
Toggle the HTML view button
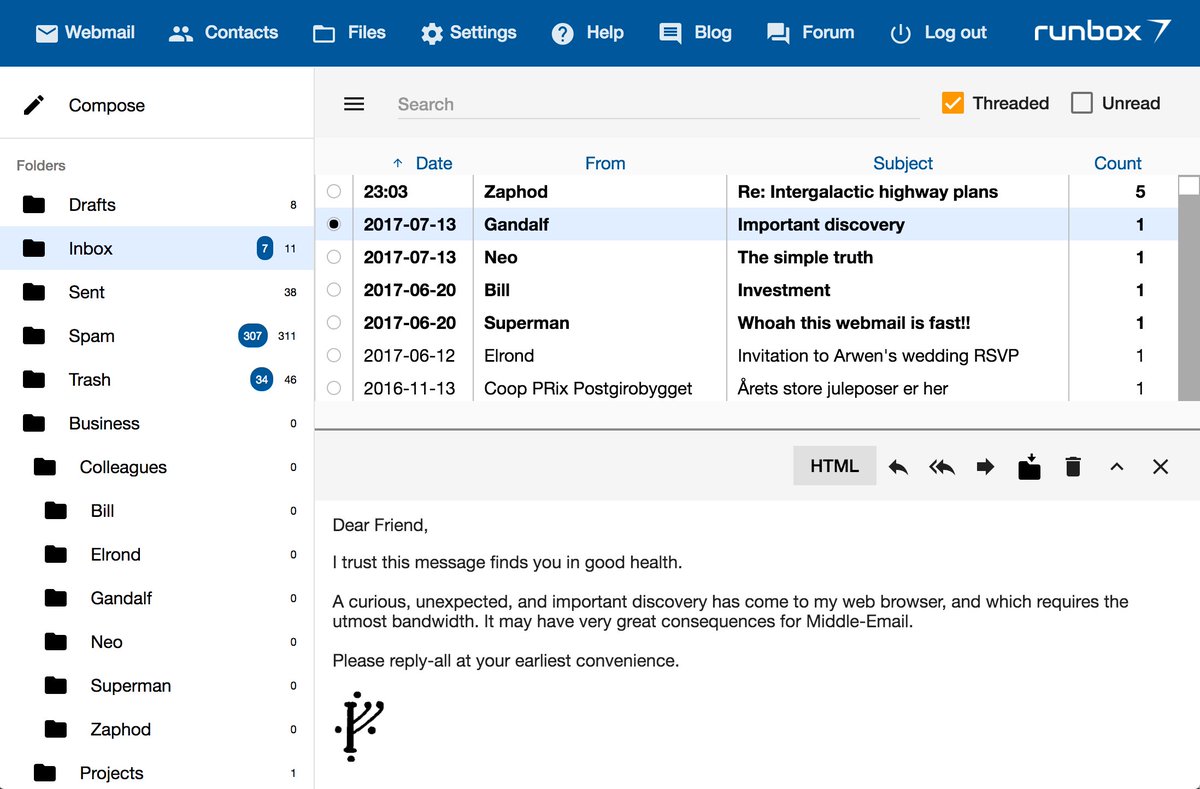(x=834, y=466)
